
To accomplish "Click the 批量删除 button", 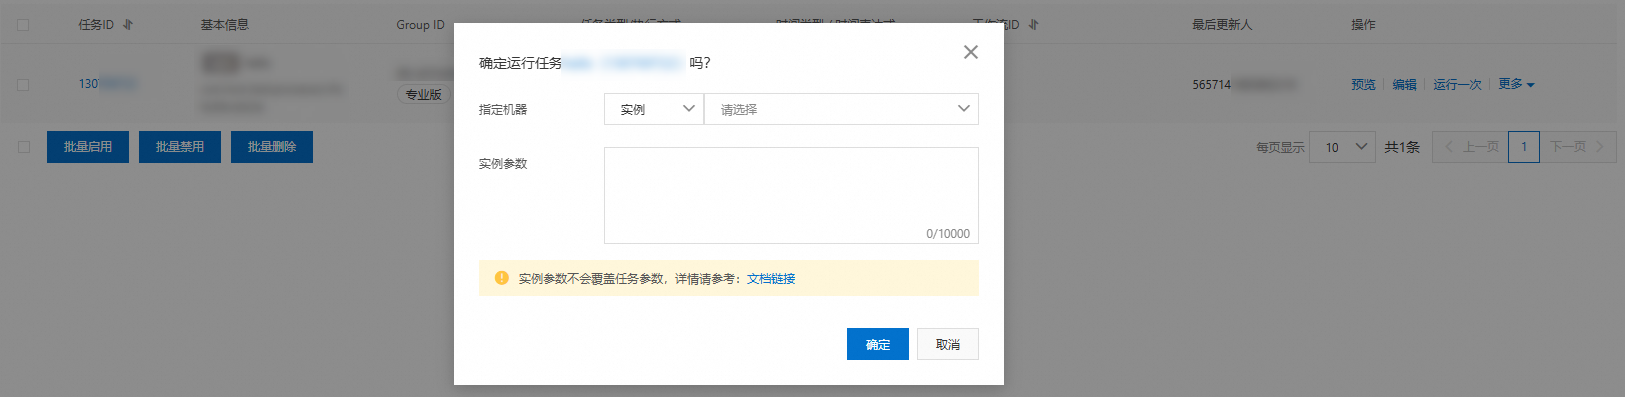I will click(272, 147).
